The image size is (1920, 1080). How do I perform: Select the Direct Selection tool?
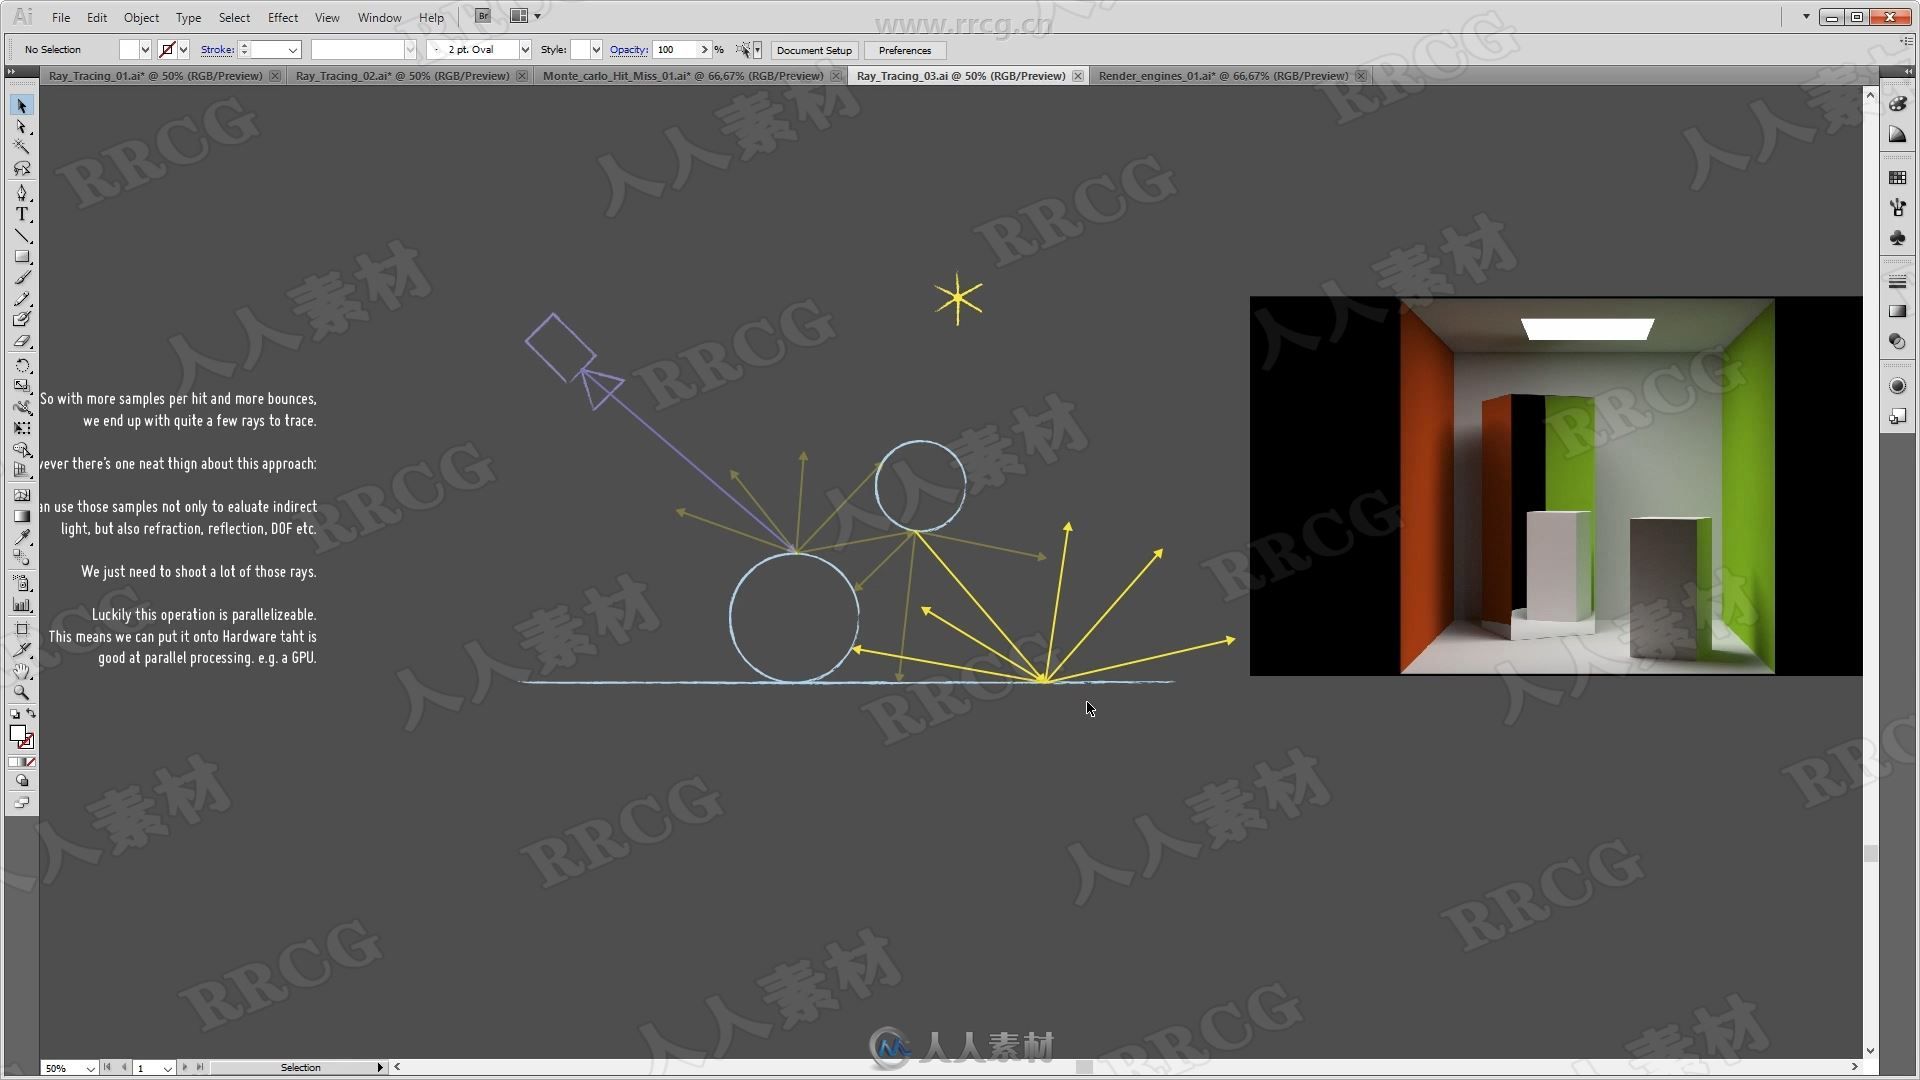(22, 127)
